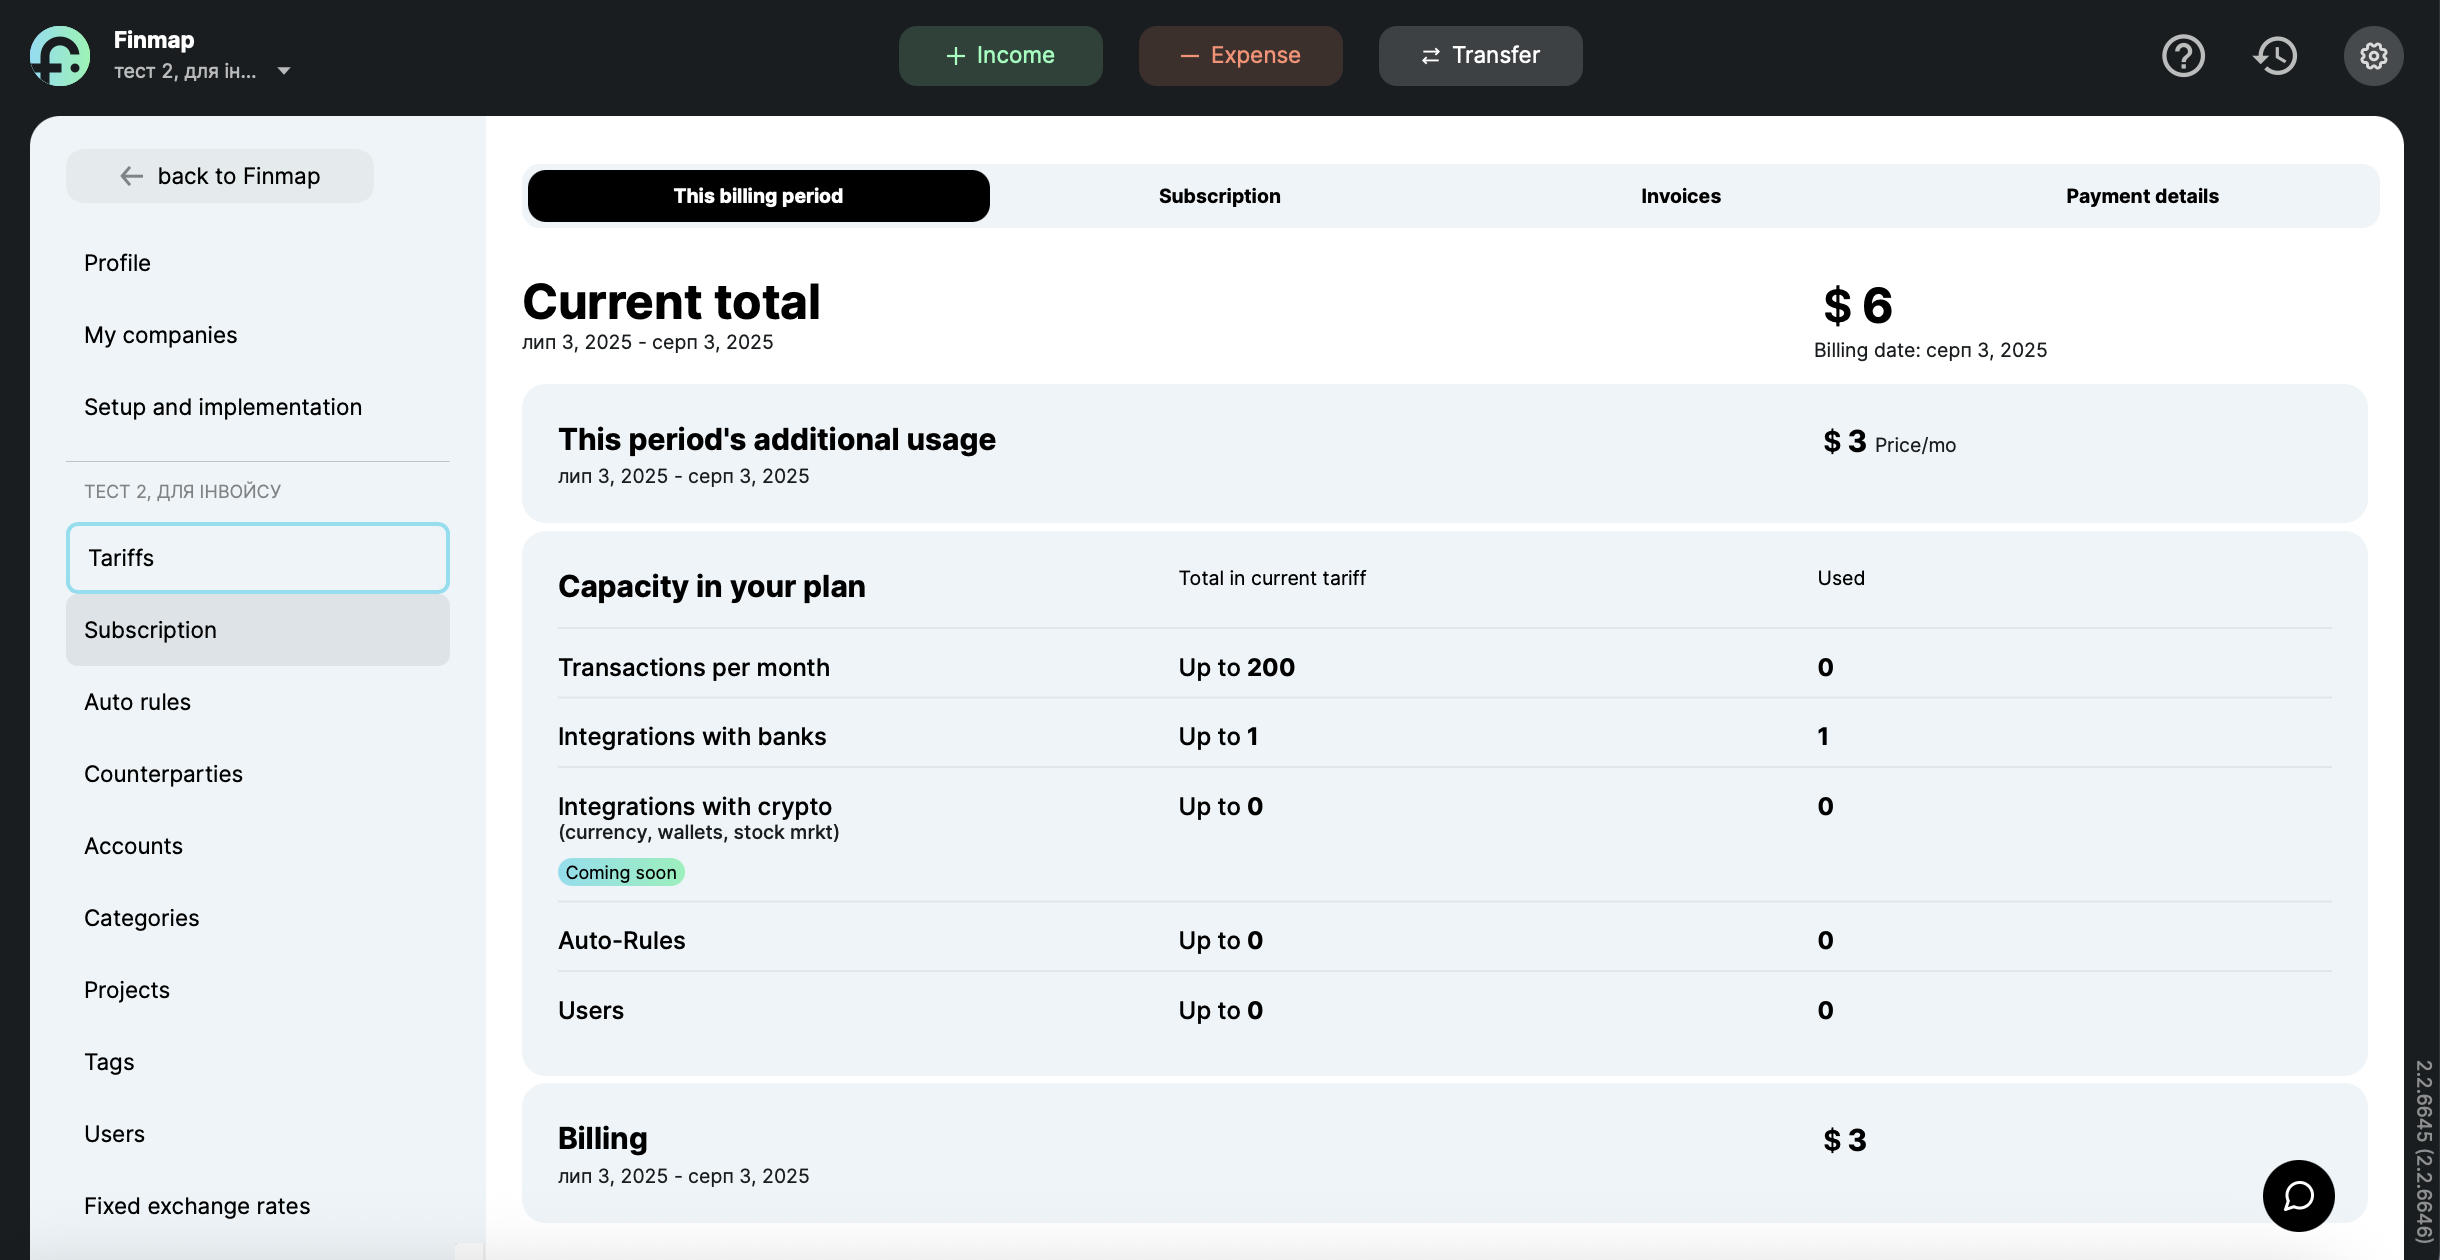This screenshot has width=2440, height=1260.
Task: Open the chat support bubble icon
Action: [2298, 1195]
